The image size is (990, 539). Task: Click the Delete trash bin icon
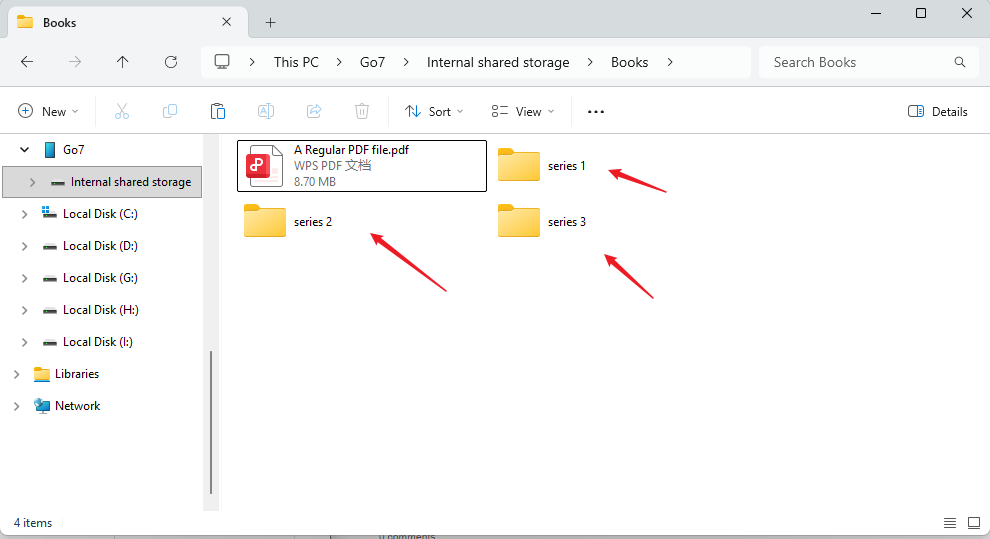click(x=362, y=112)
